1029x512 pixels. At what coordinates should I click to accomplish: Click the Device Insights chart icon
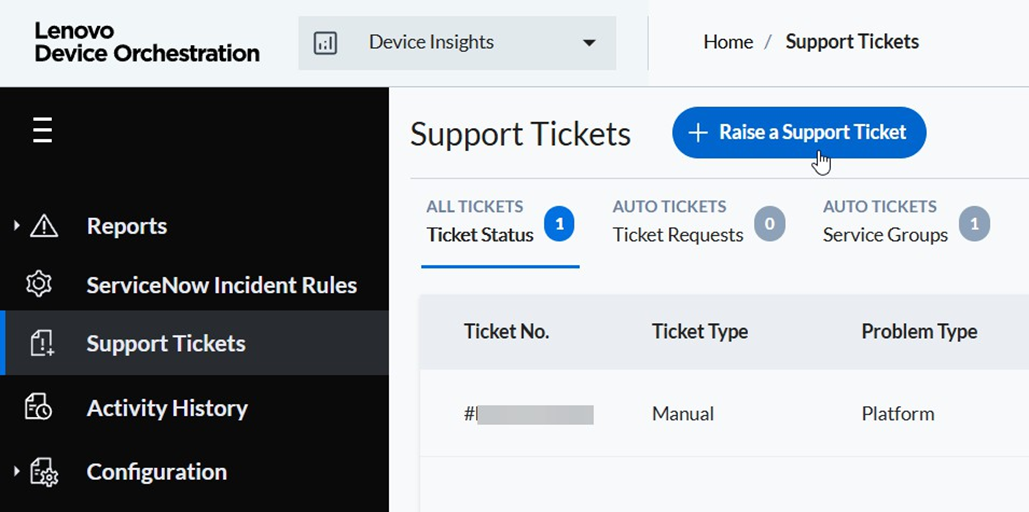click(325, 43)
